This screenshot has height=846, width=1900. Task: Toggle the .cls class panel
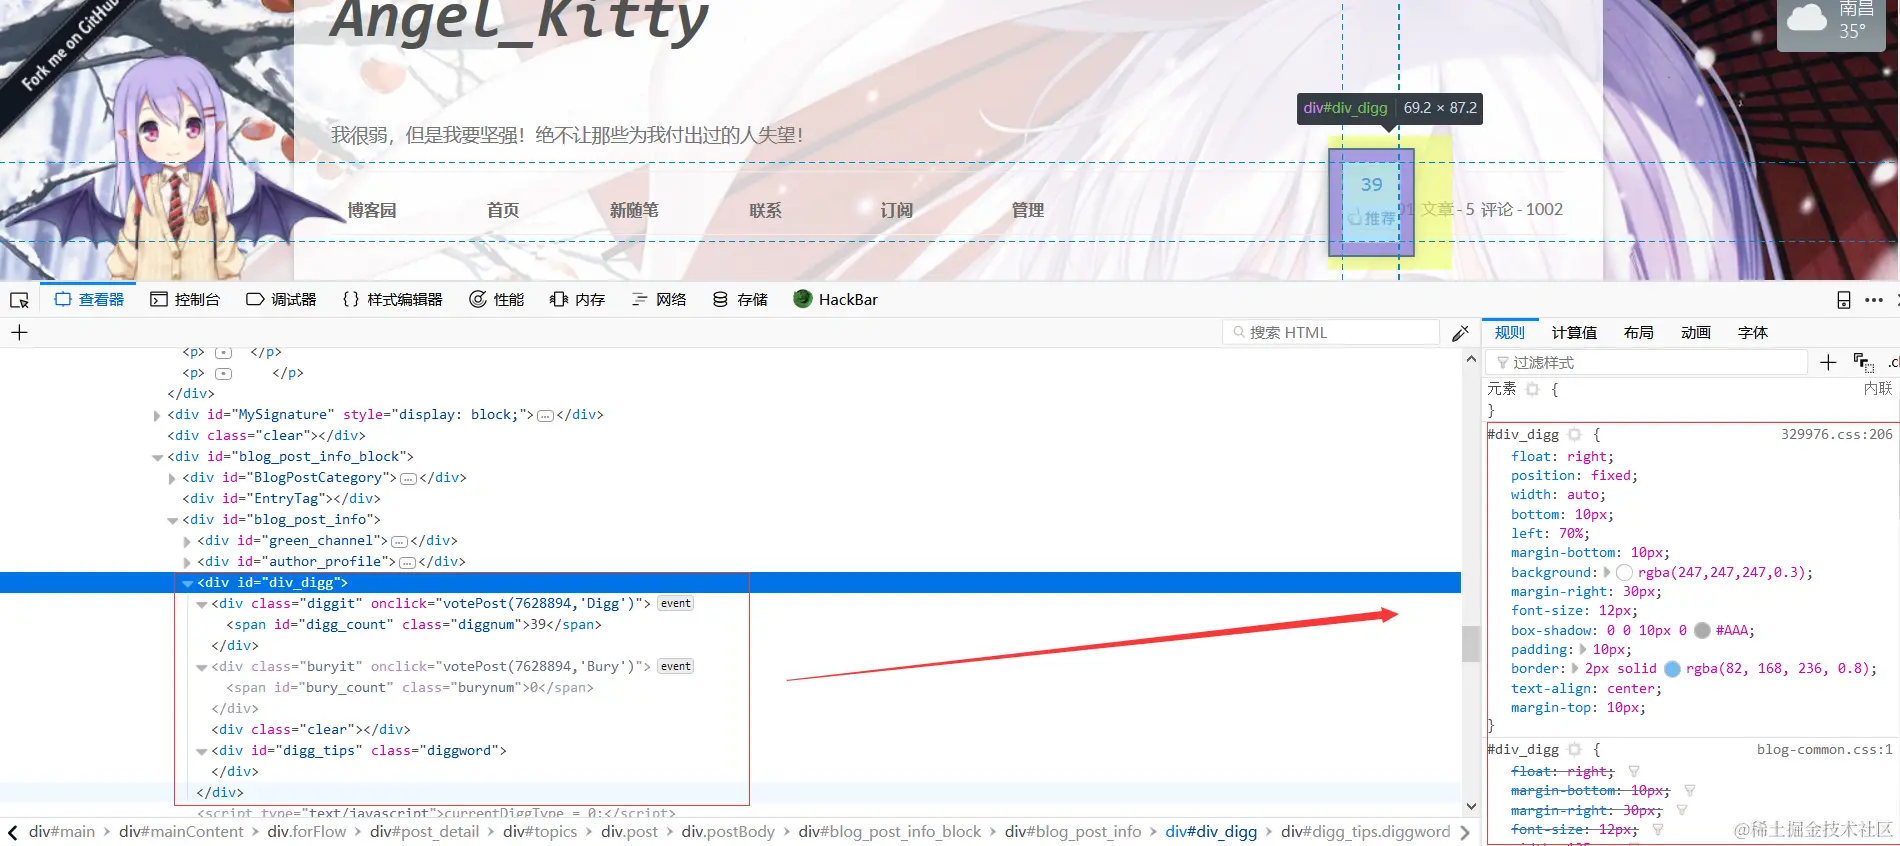click(1893, 362)
